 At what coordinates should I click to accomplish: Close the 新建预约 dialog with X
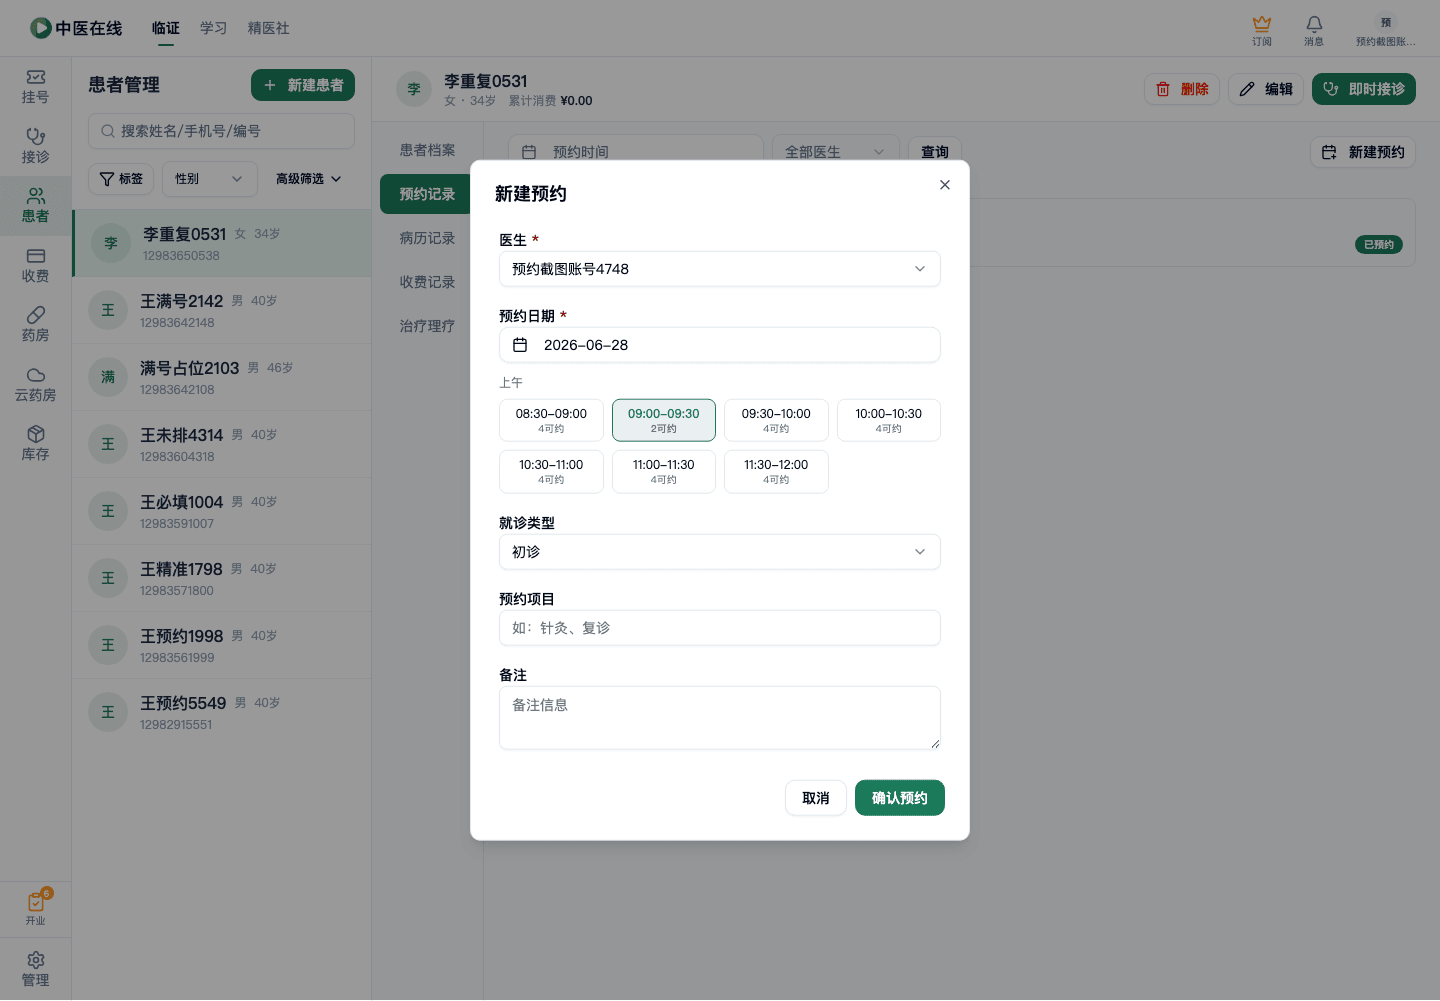945,185
